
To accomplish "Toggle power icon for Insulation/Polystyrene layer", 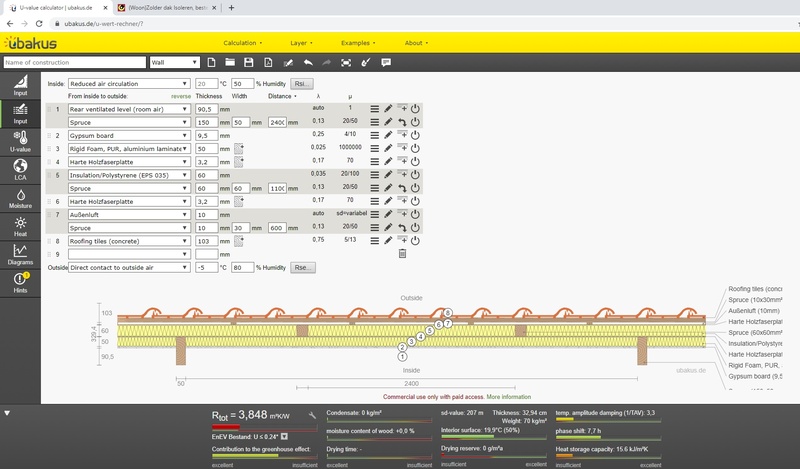I will pos(415,175).
